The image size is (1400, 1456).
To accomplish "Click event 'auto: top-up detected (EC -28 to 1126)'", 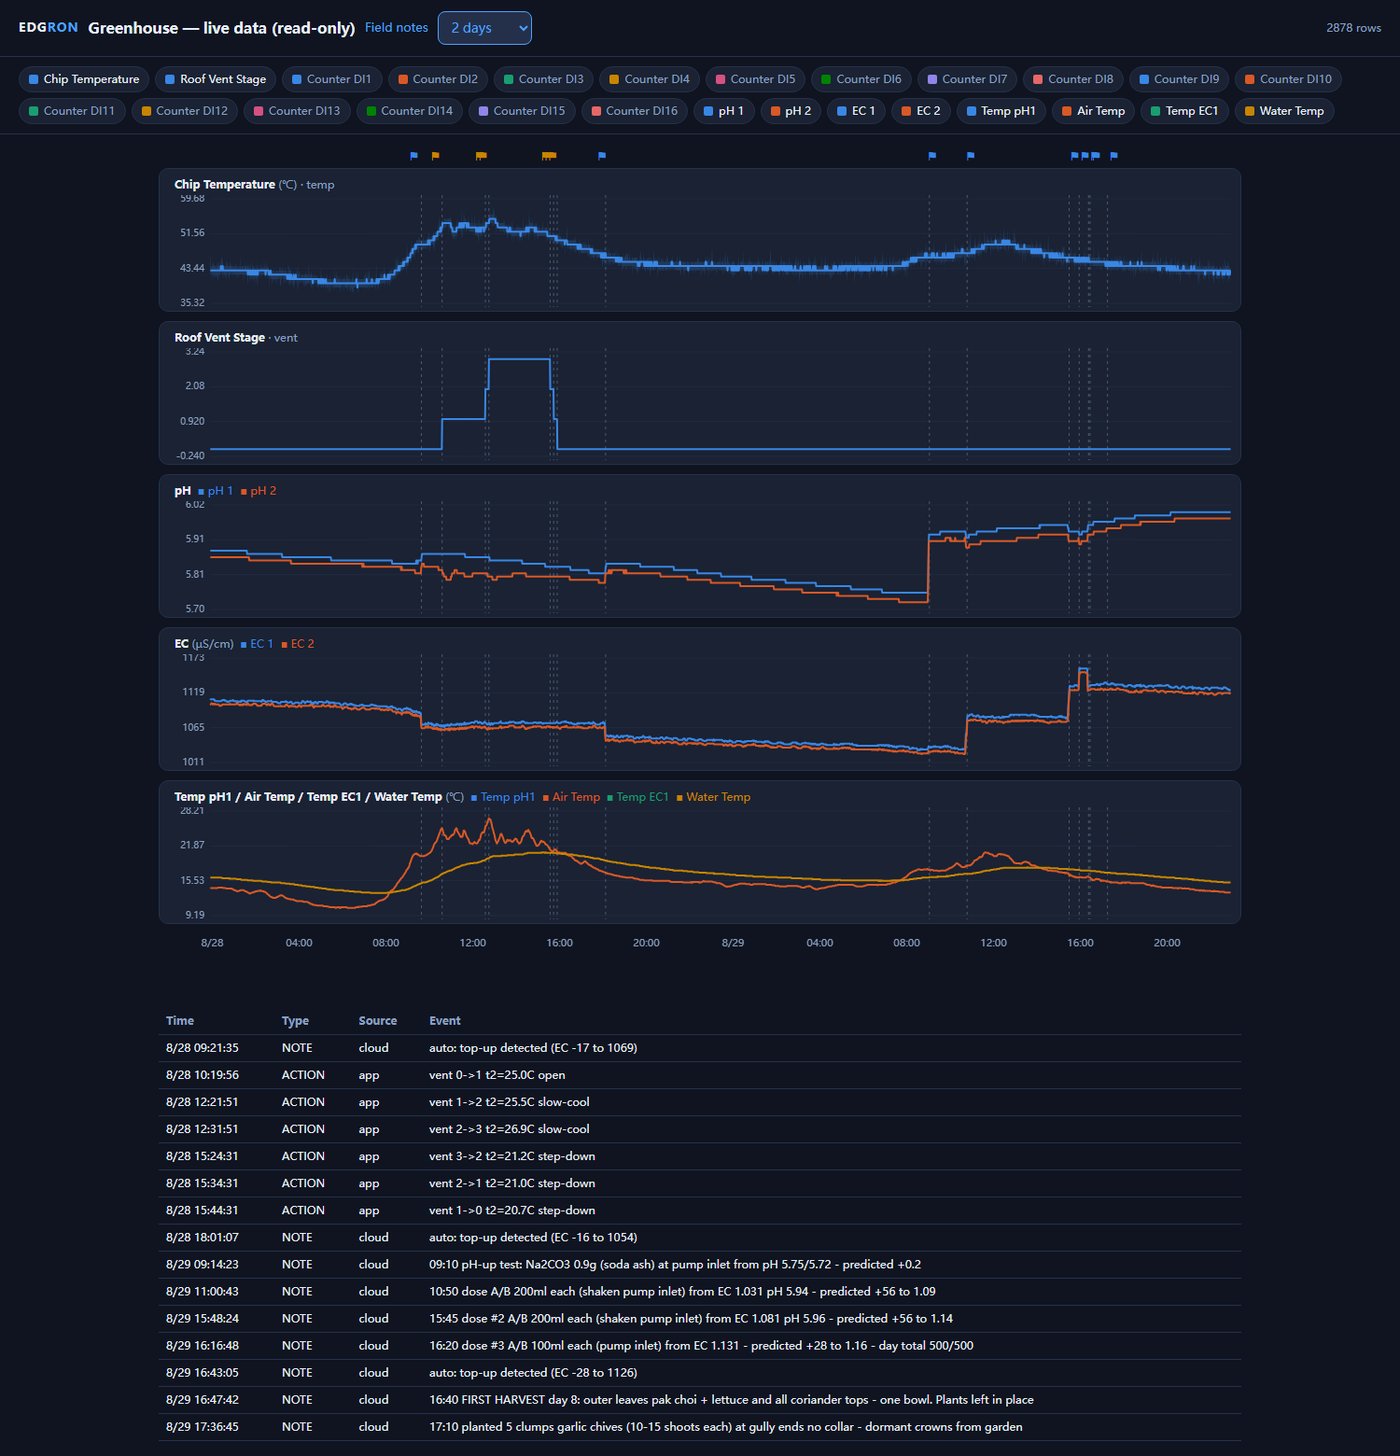I will [533, 1372].
